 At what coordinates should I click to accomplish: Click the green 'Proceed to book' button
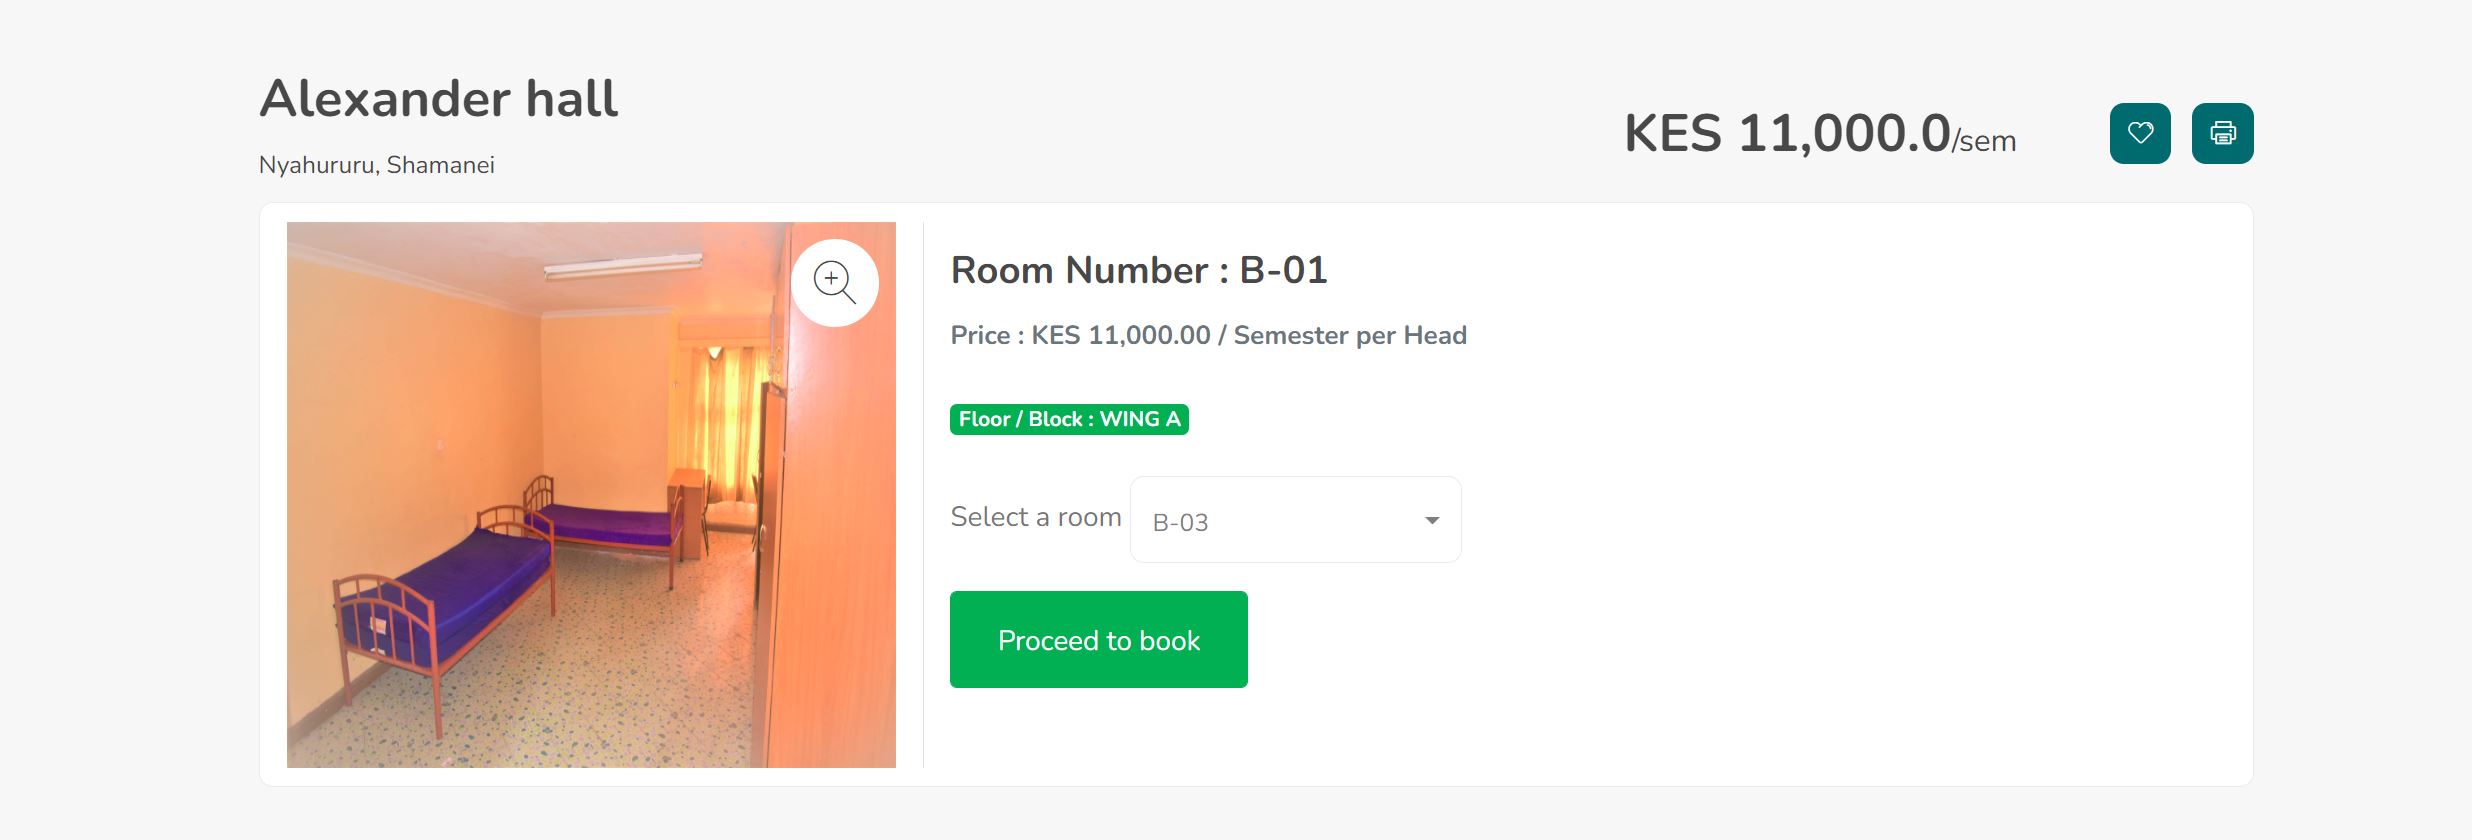(1098, 639)
